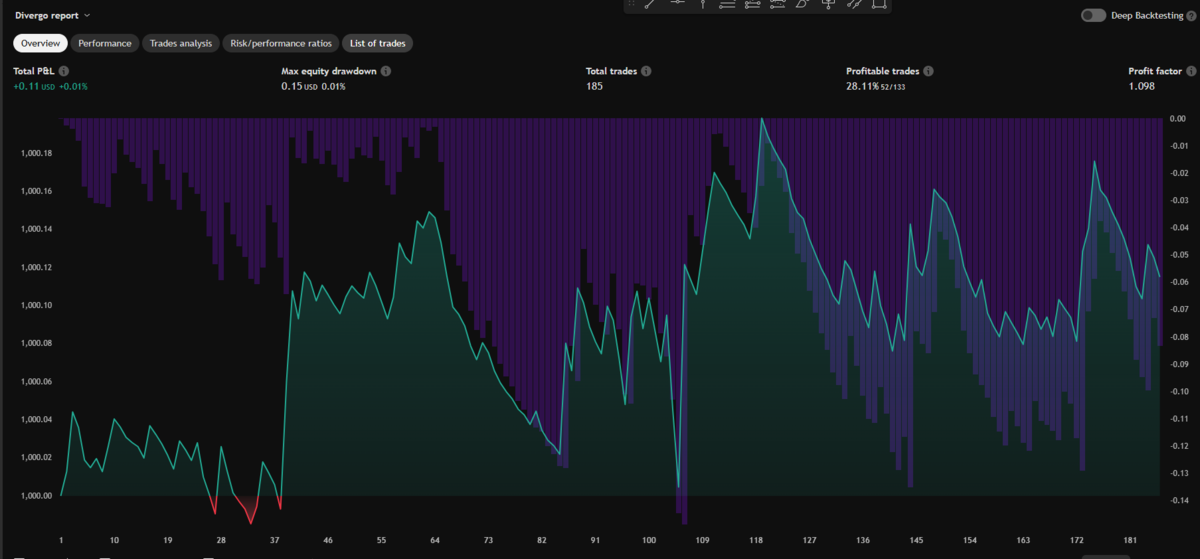Image resolution: width=1200 pixels, height=559 pixels.
Task: Open the List of trades tab
Action: tap(378, 44)
